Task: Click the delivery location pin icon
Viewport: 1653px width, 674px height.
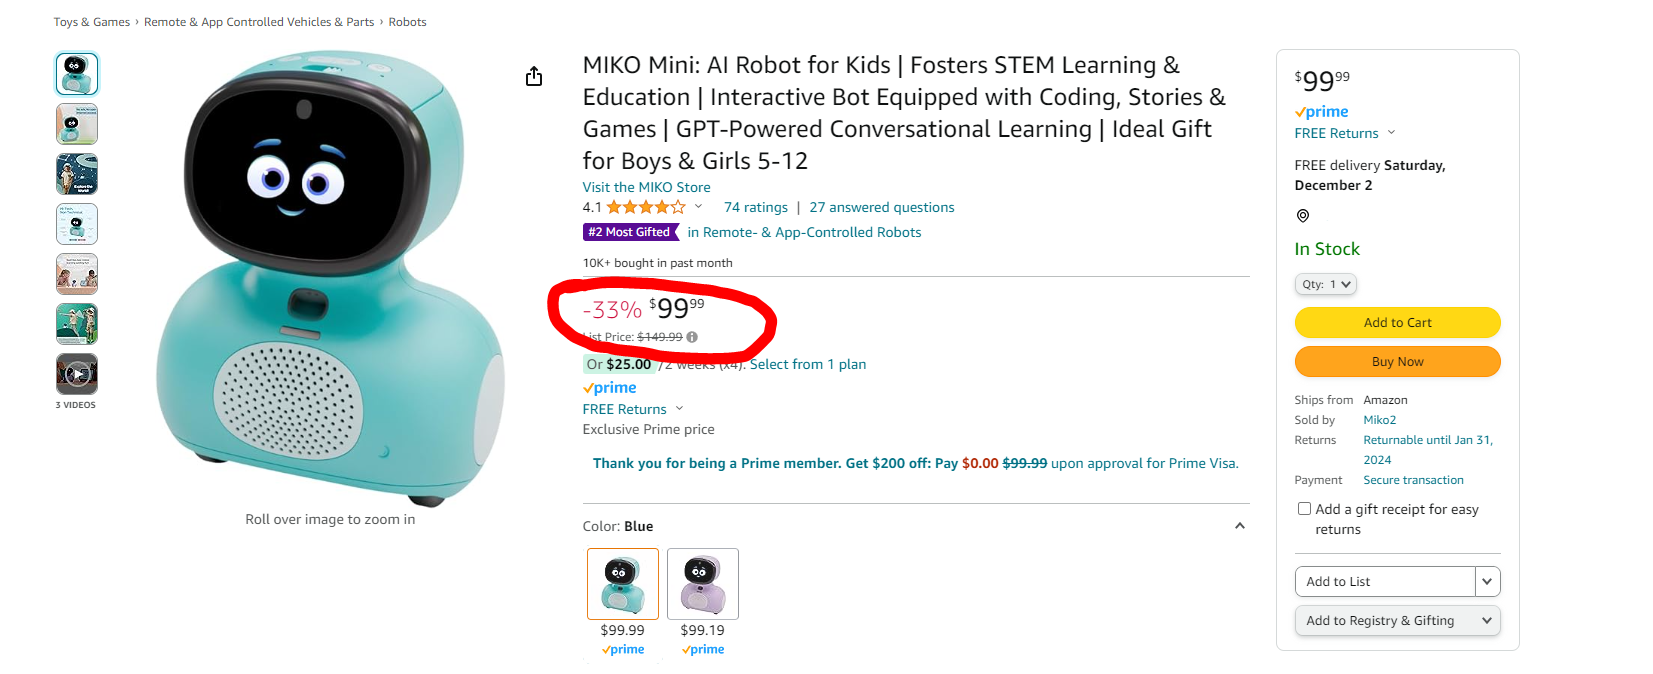Action: tap(1302, 216)
